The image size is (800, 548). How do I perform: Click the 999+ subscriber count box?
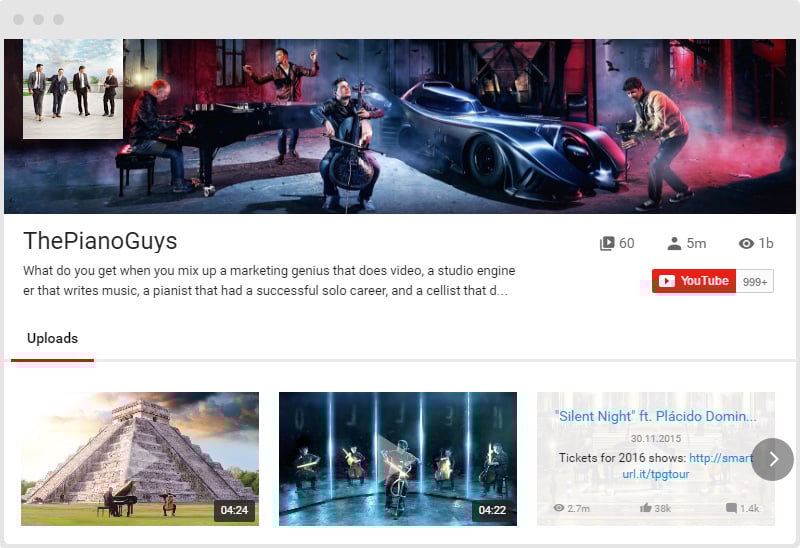click(x=755, y=281)
